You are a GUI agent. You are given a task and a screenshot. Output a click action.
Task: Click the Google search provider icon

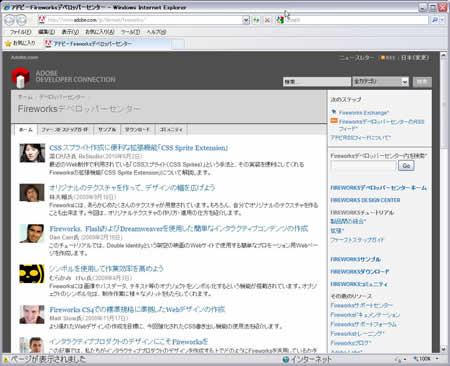pyautogui.click(x=280, y=20)
